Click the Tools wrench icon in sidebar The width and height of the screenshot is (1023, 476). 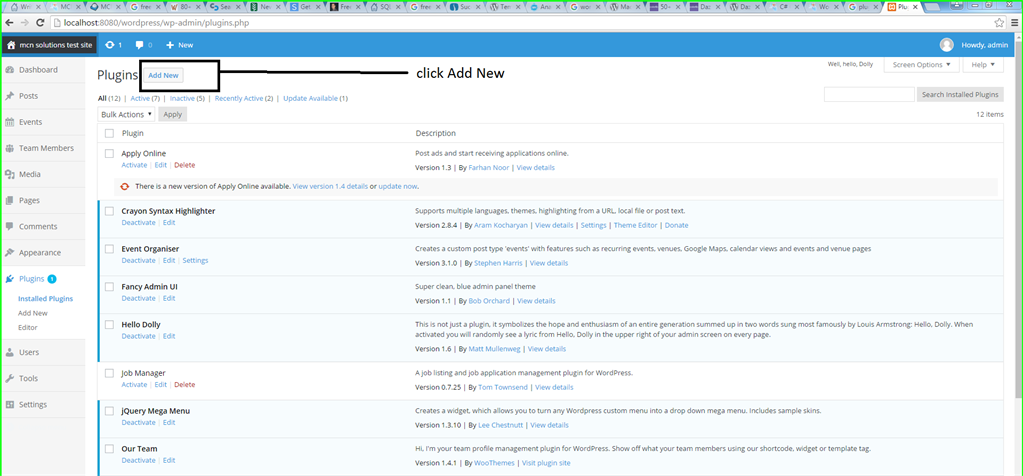pos(10,378)
